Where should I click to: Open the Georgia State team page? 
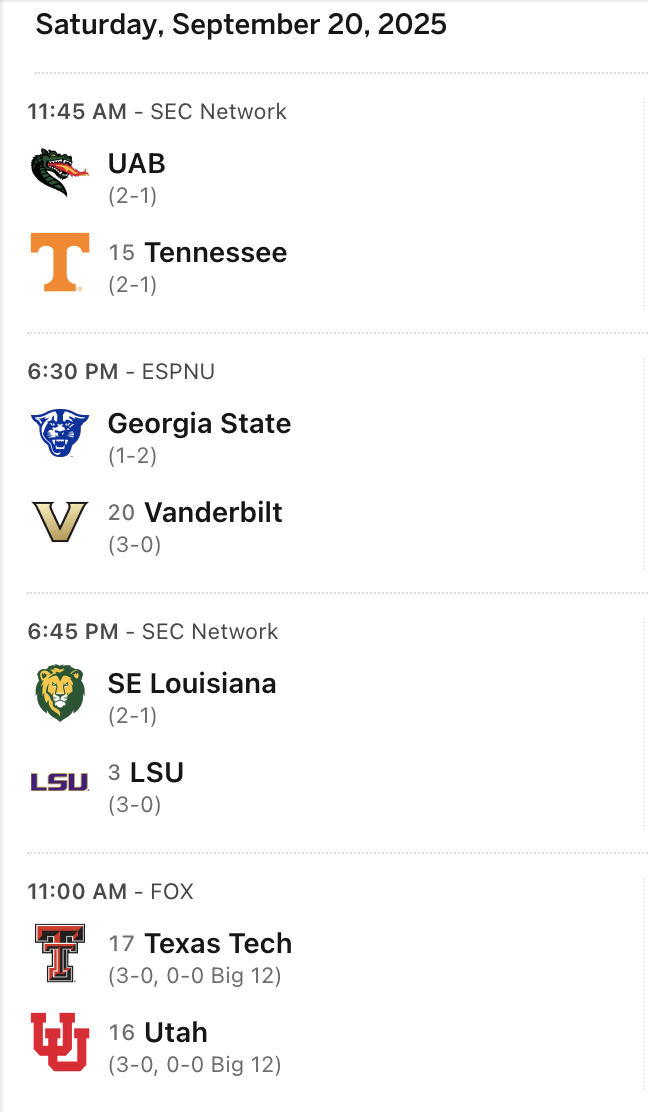pyautogui.click(x=199, y=424)
